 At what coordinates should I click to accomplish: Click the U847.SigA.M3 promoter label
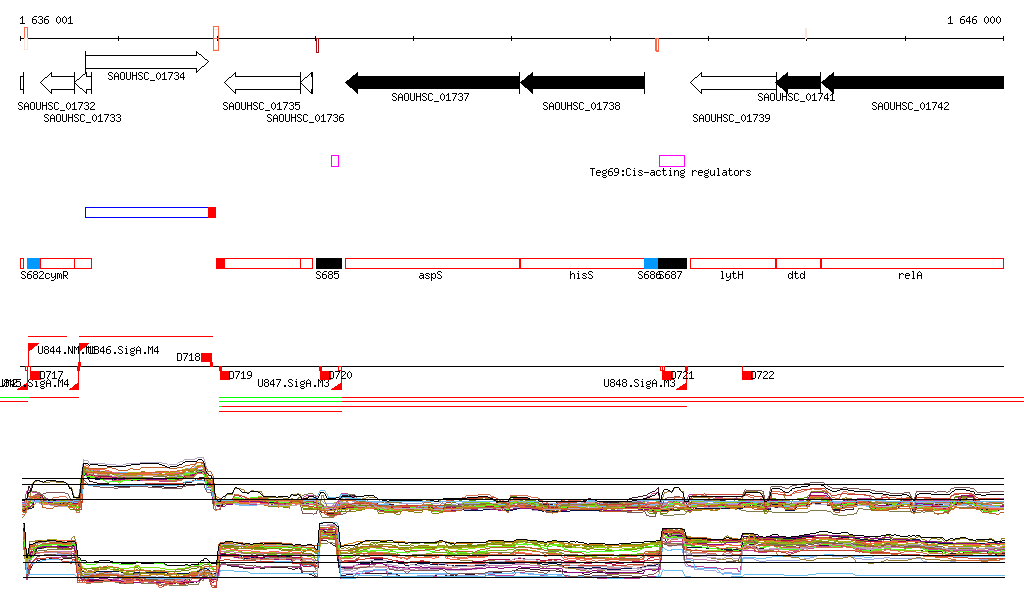(293, 383)
